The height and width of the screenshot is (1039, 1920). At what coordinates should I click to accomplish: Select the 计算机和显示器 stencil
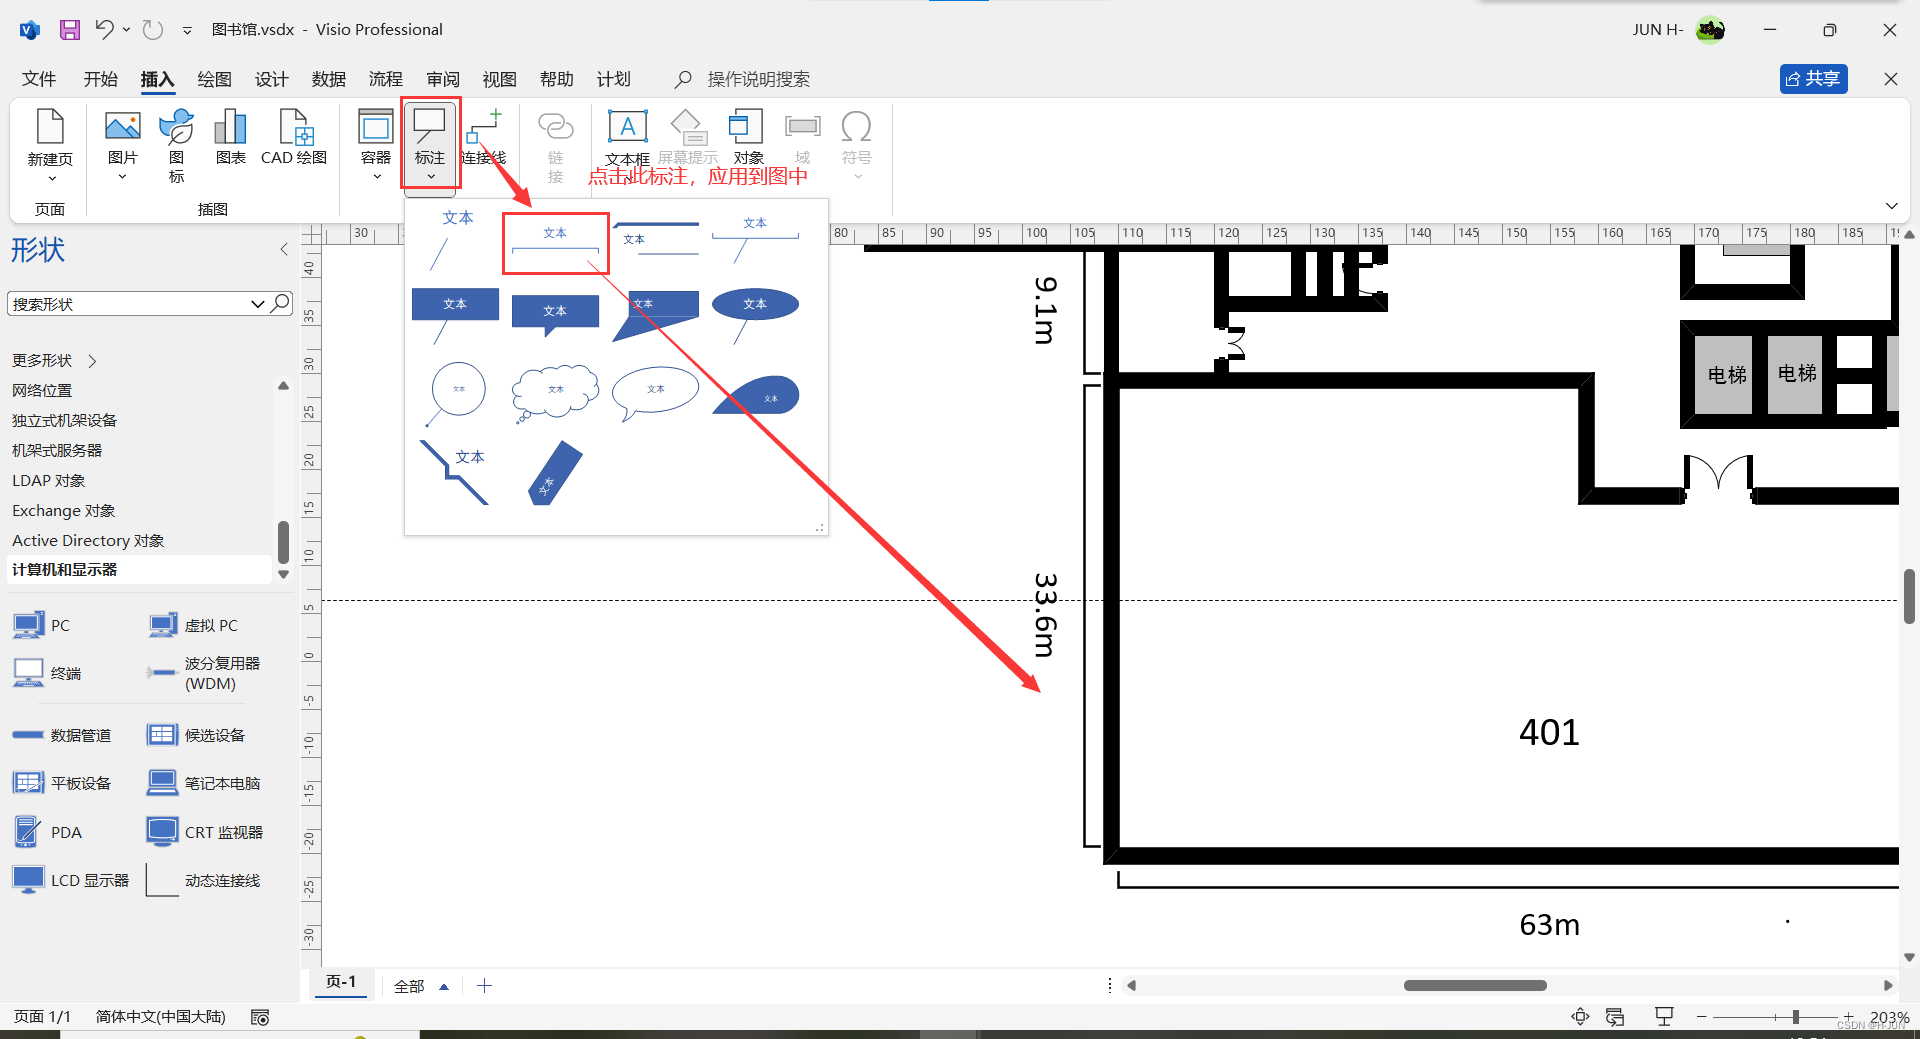point(139,569)
